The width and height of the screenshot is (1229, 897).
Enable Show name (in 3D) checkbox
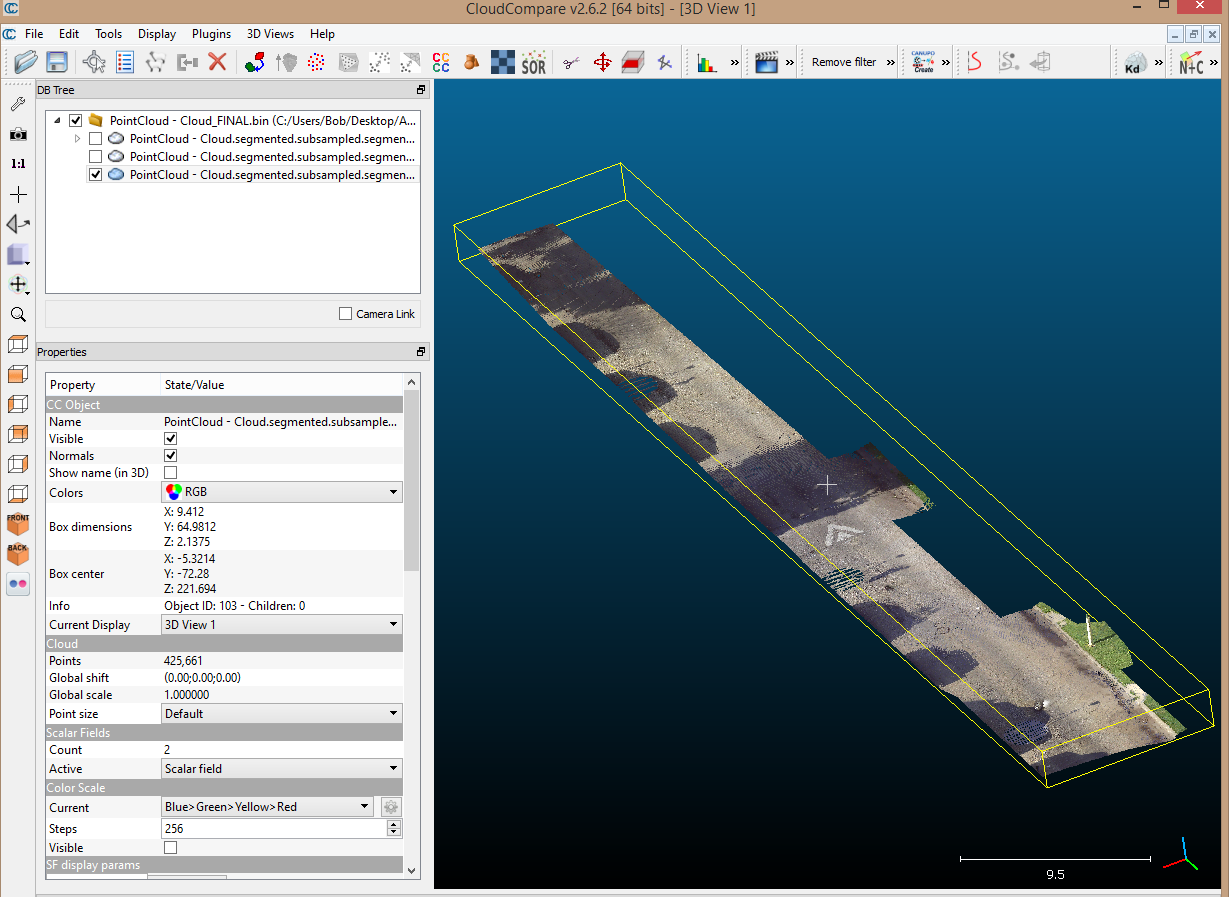point(170,472)
